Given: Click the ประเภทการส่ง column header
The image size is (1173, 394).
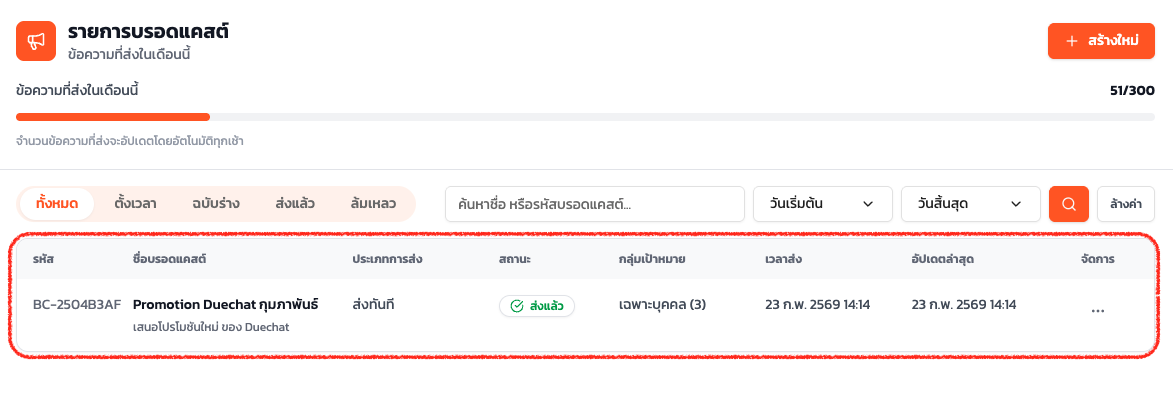Looking at the screenshot, I should point(388,260).
